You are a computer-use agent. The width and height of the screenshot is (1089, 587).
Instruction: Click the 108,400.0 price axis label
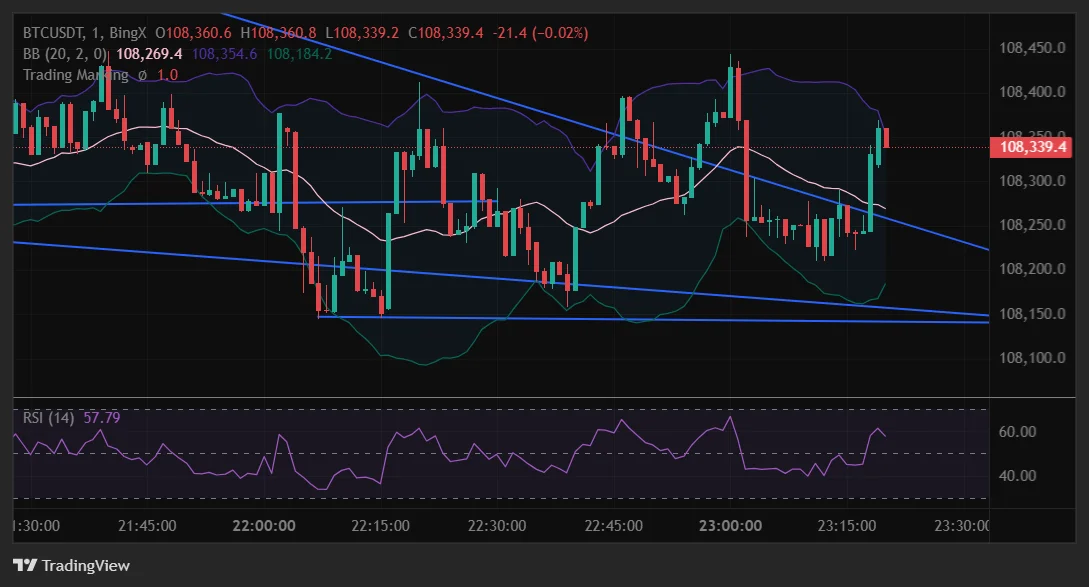tap(1031, 92)
